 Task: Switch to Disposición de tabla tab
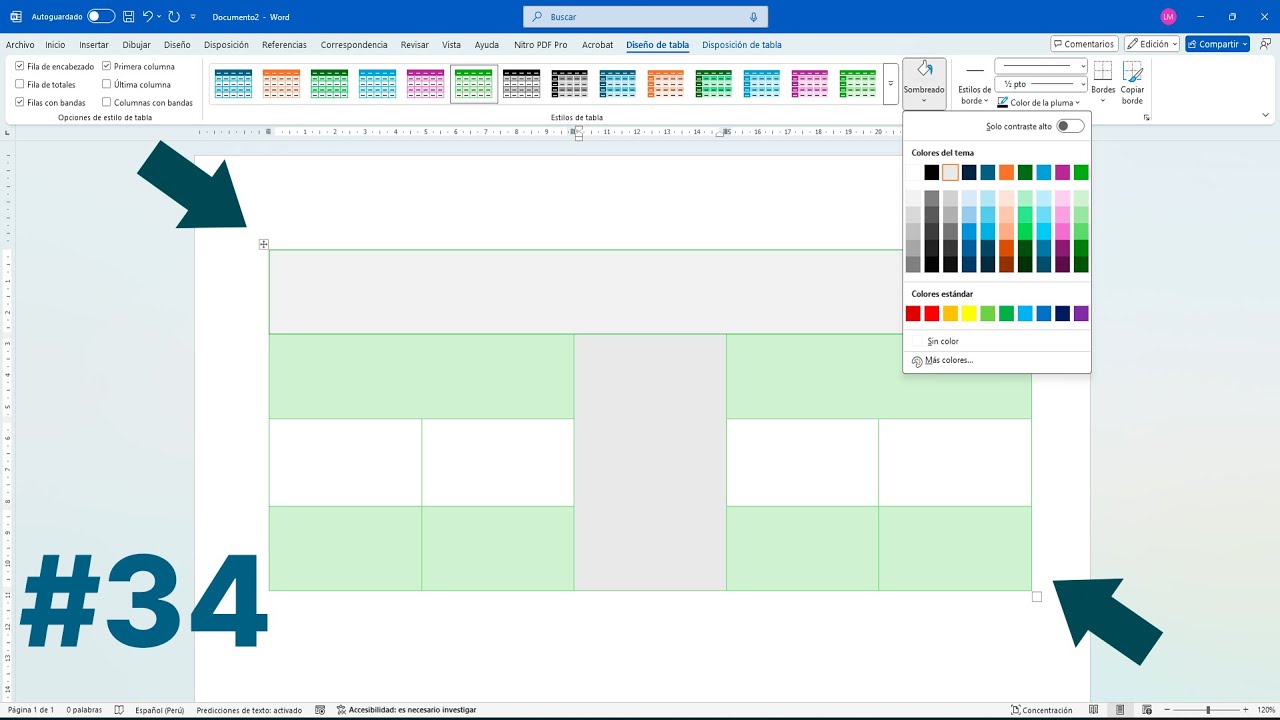pos(742,45)
